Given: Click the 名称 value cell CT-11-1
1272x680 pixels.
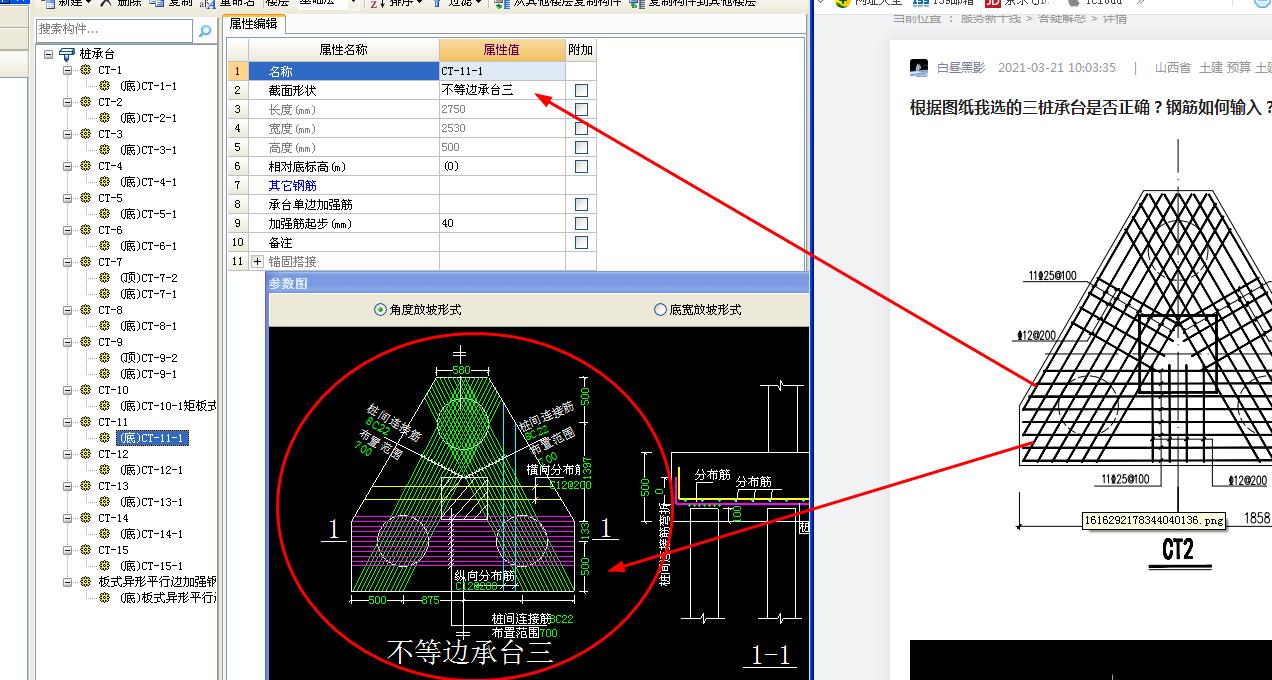Looking at the screenshot, I should (x=502, y=71).
